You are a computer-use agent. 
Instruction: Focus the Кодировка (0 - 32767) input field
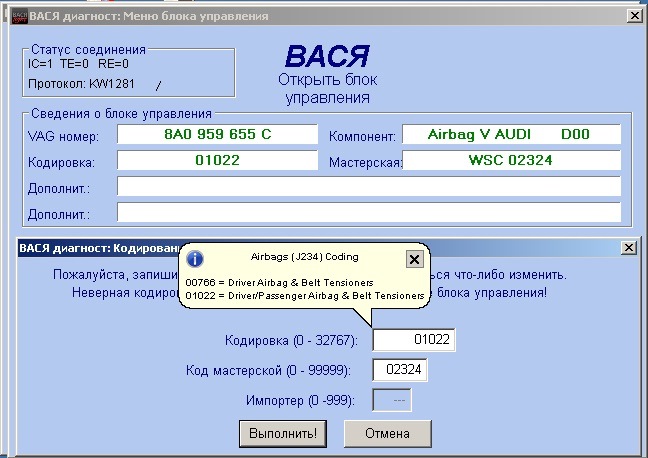(x=414, y=340)
